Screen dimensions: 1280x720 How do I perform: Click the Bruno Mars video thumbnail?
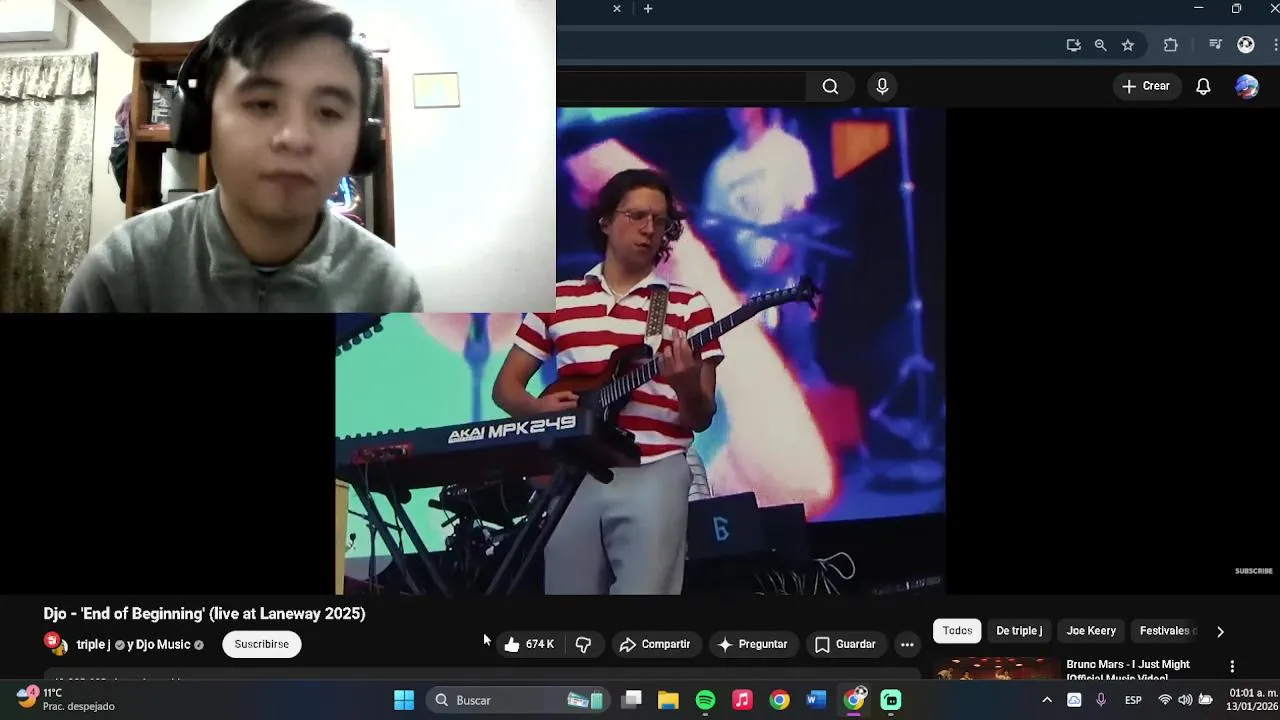pos(996,669)
